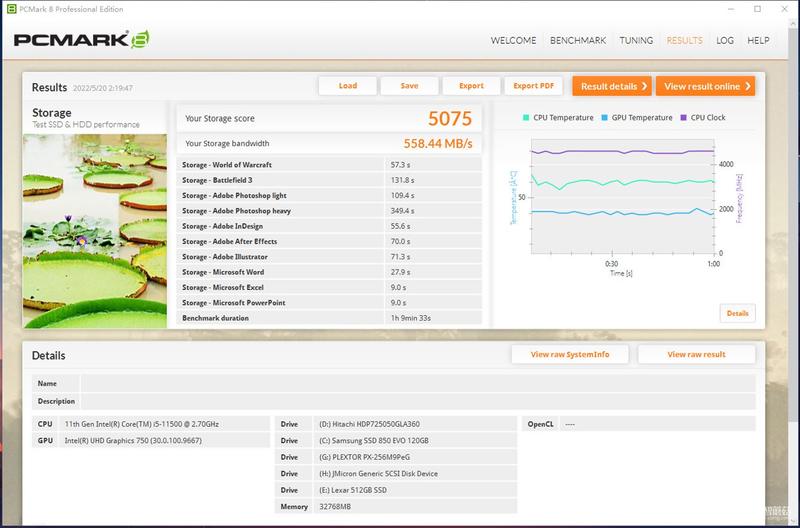Save the benchmark result
Viewport: 800px width, 528px height.
(410, 86)
